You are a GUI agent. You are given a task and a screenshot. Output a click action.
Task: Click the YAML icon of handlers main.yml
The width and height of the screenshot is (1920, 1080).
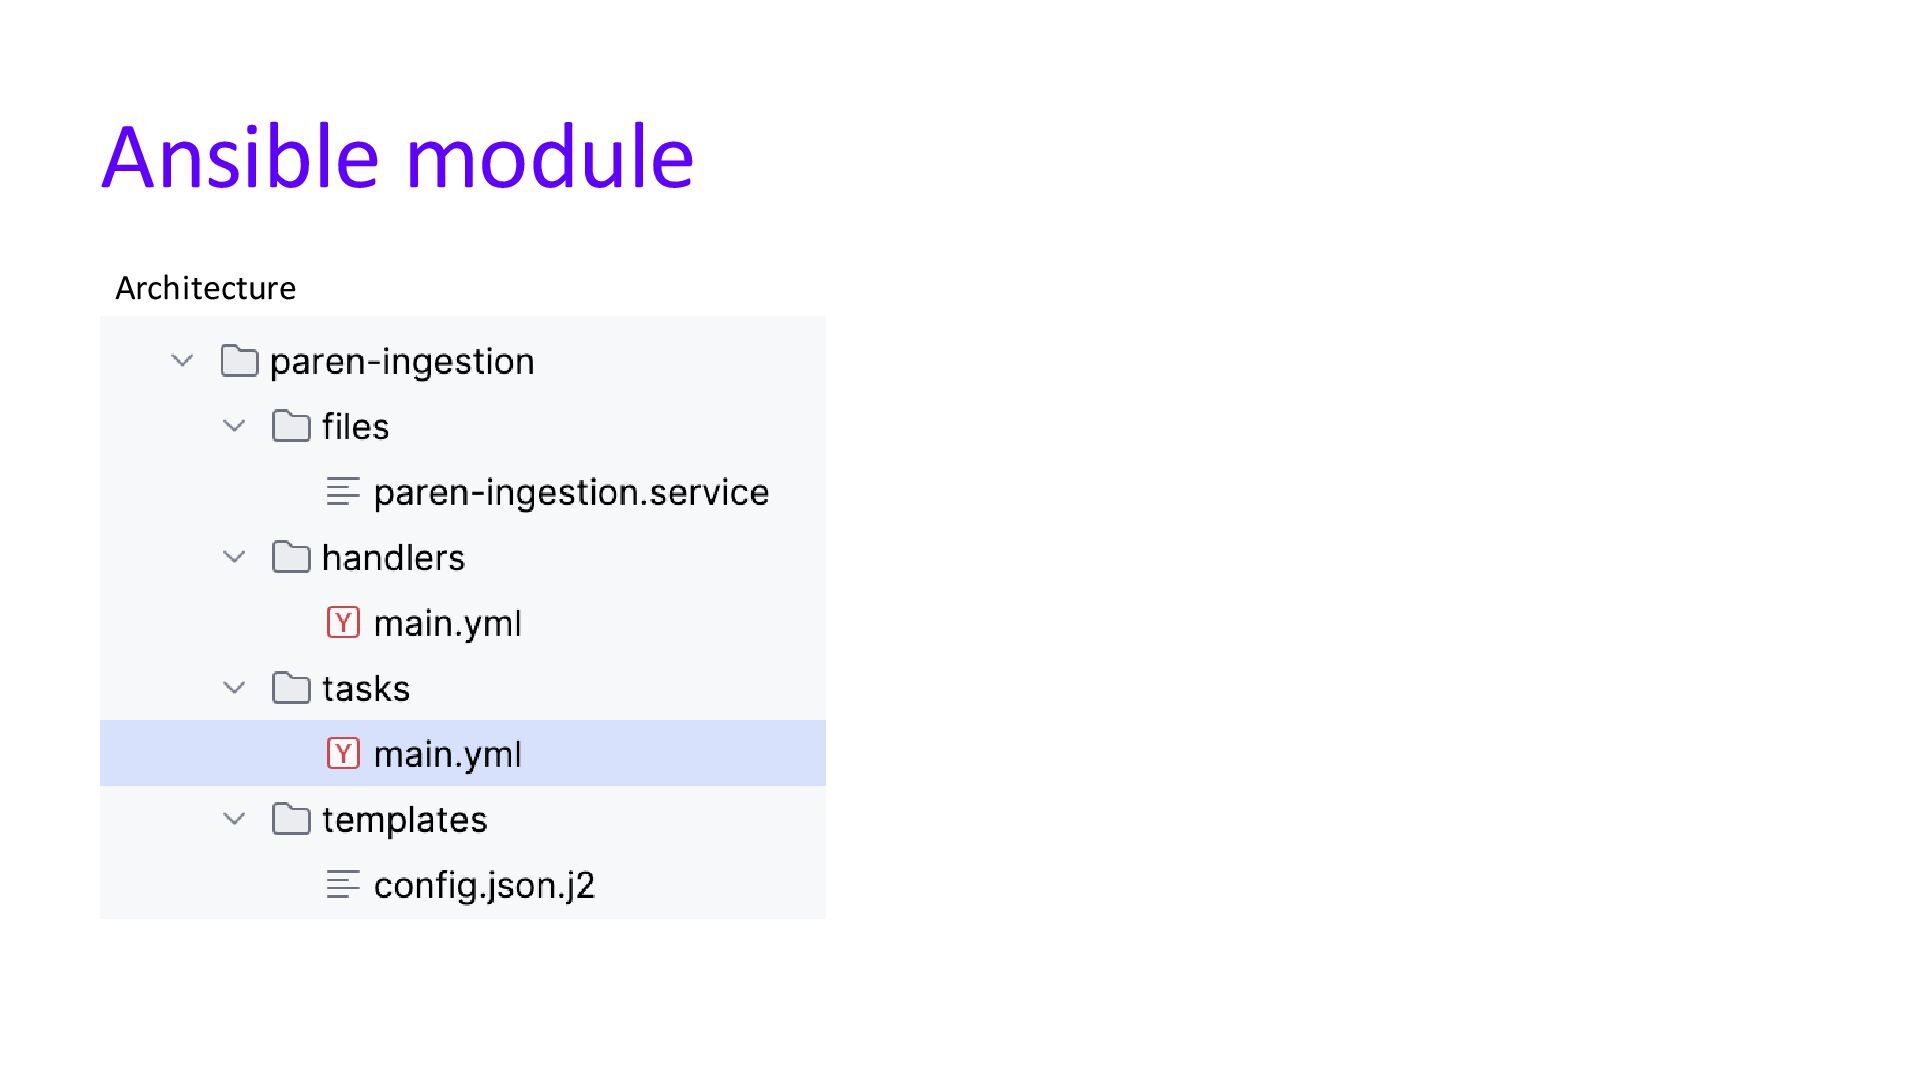click(343, 623)
